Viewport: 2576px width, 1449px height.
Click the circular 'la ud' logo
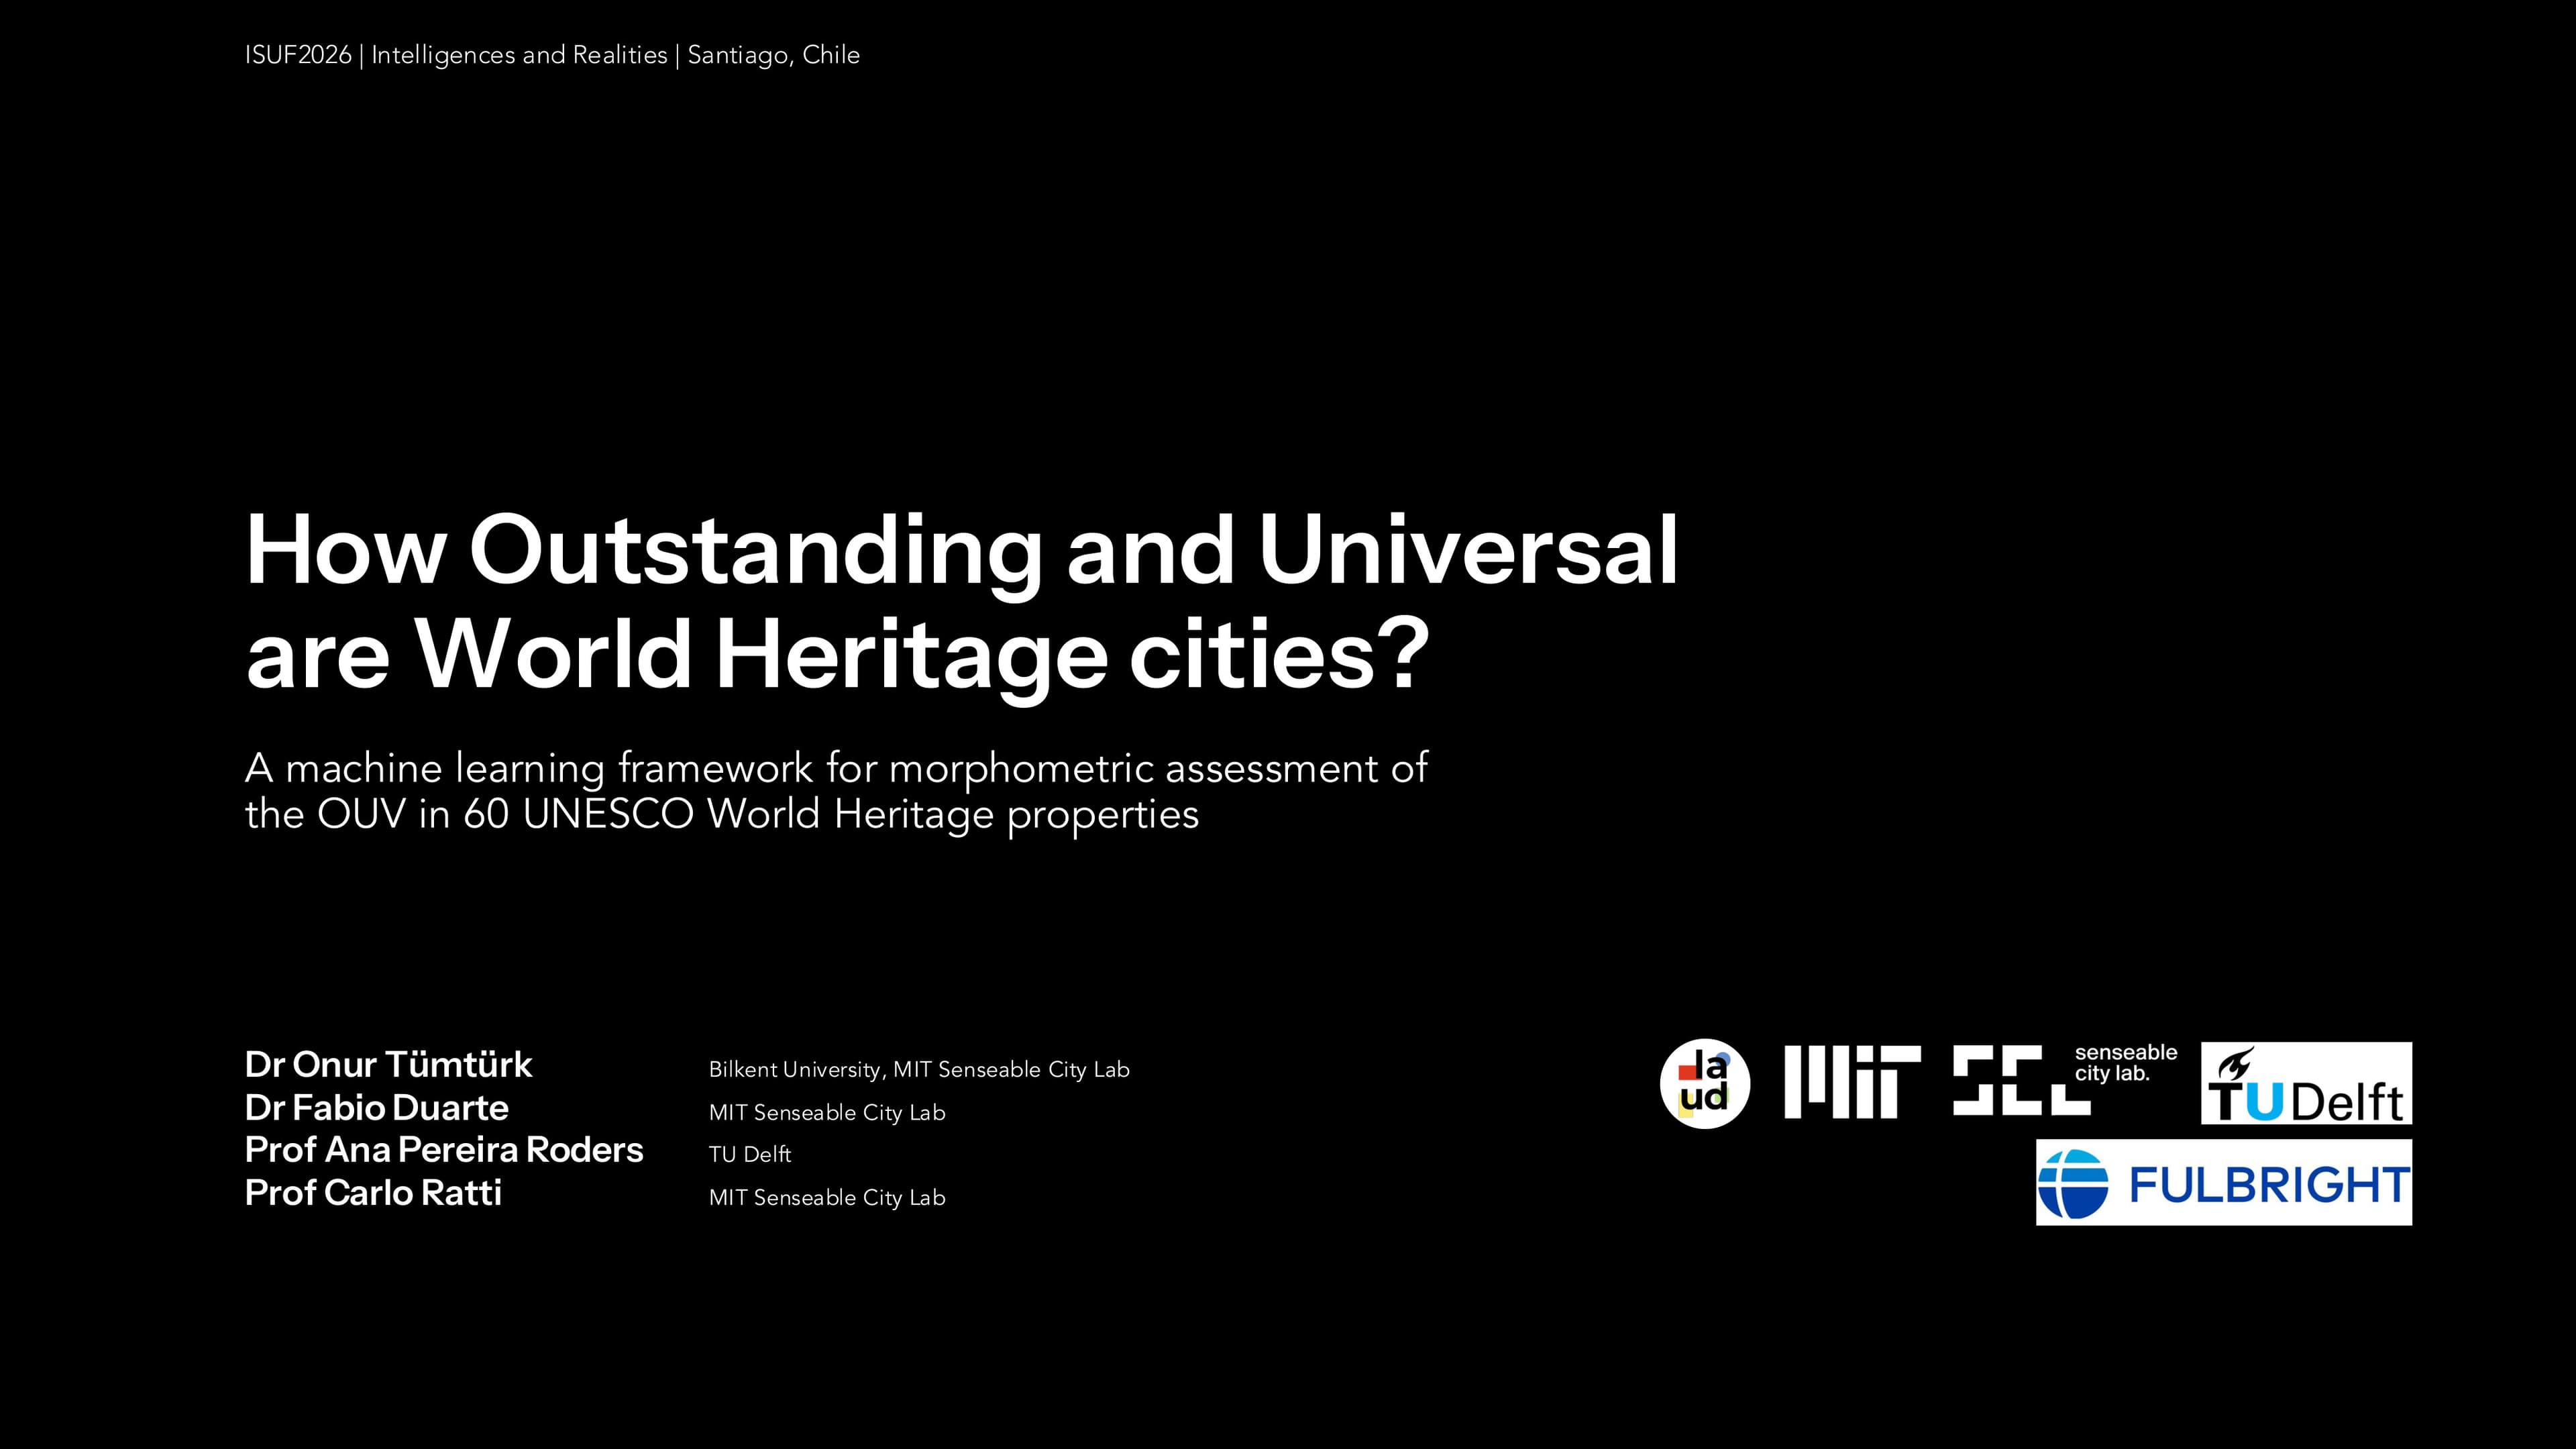1705,1083
